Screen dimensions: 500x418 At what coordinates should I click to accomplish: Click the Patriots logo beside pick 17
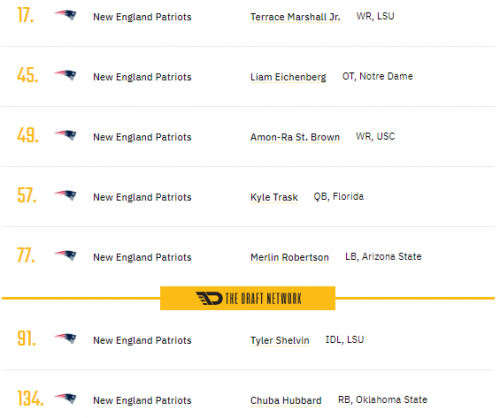point(65,15)
